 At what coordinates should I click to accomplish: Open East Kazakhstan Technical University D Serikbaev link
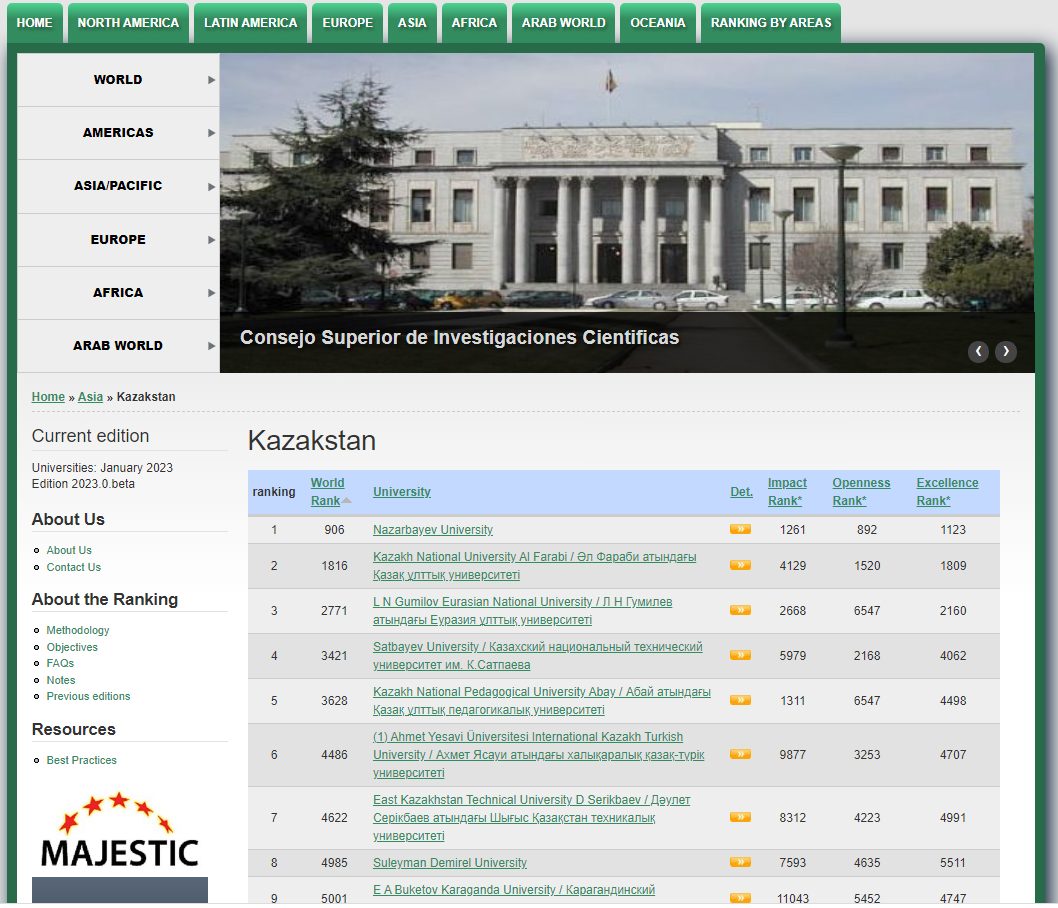532,818
